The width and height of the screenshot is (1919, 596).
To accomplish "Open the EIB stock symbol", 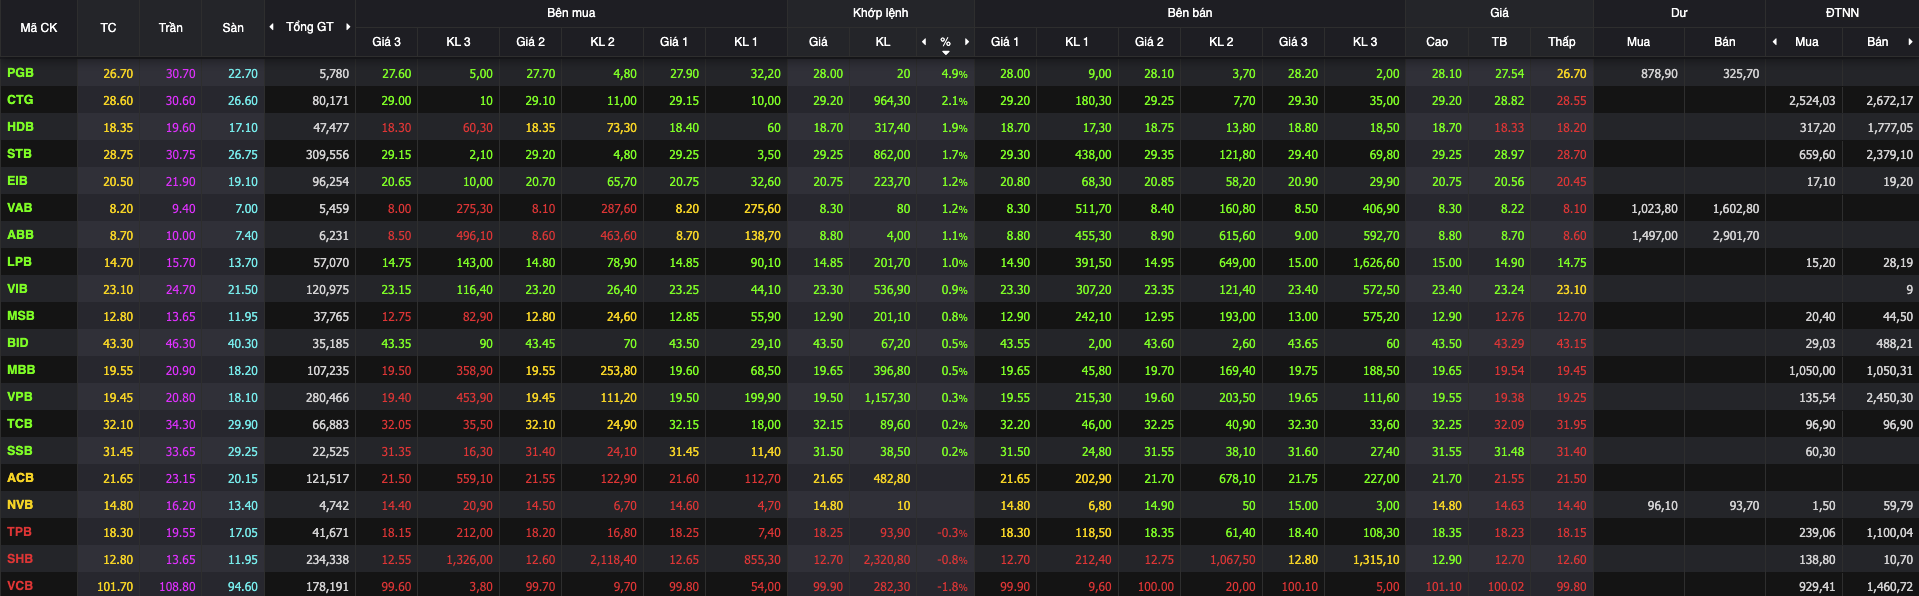I will pyautogui.click(x=17, y=181).
